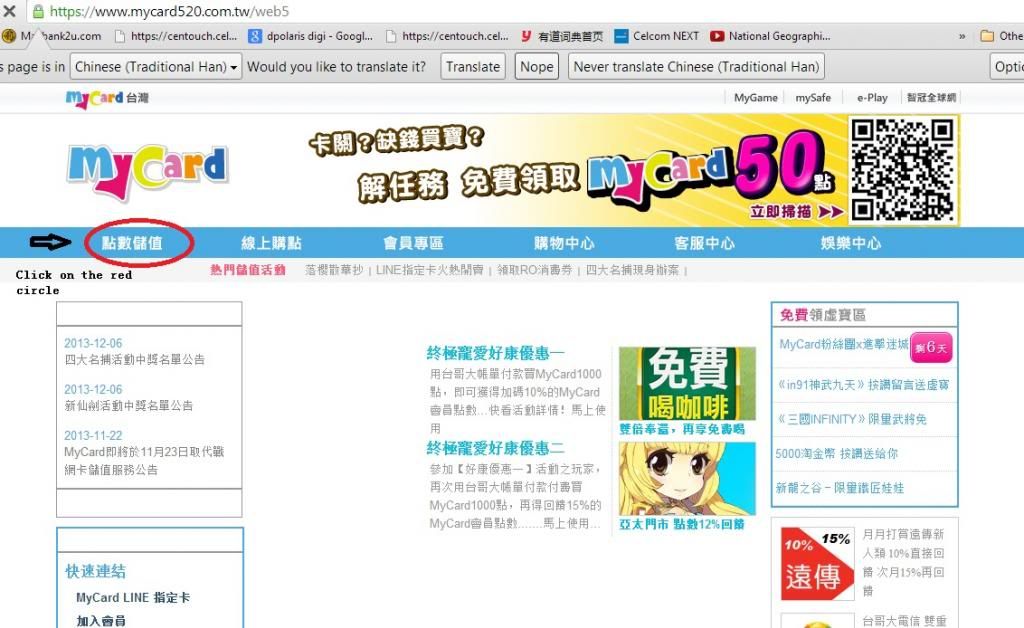Click the 終極寵愛好康優惠一 headline link

[x=495, y=353]
